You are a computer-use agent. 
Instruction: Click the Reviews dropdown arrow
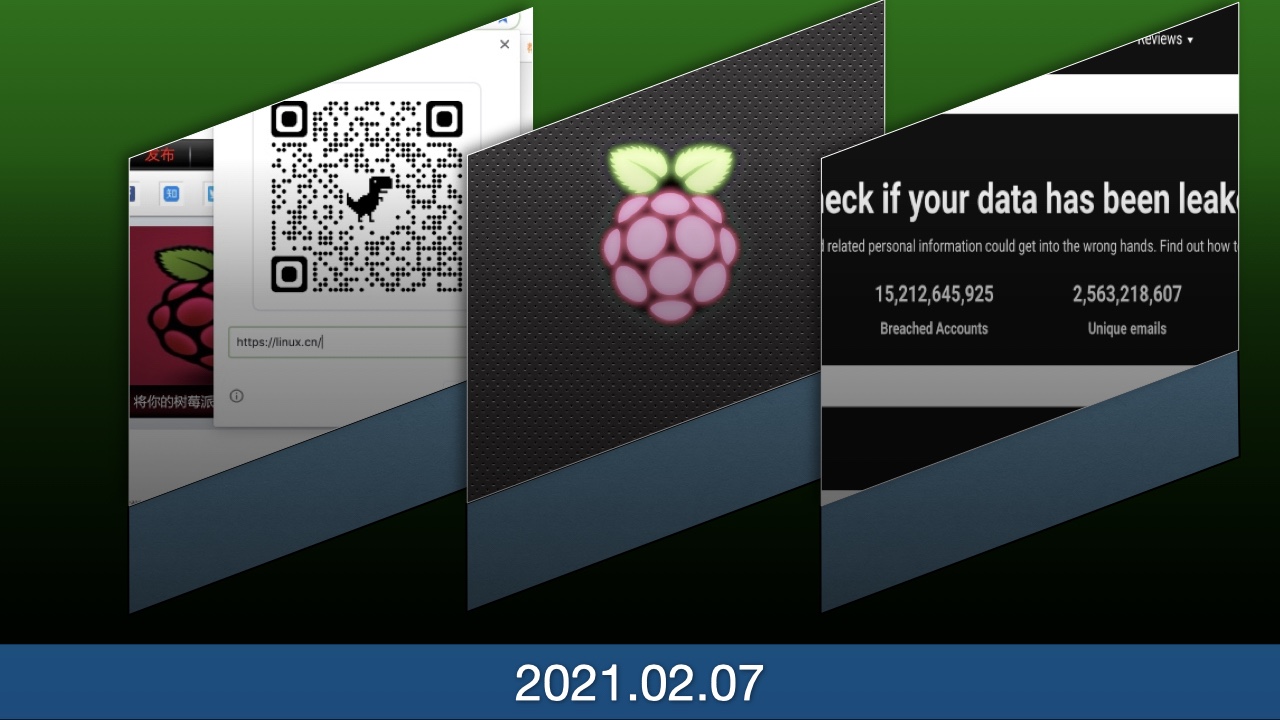[1190, 40]
